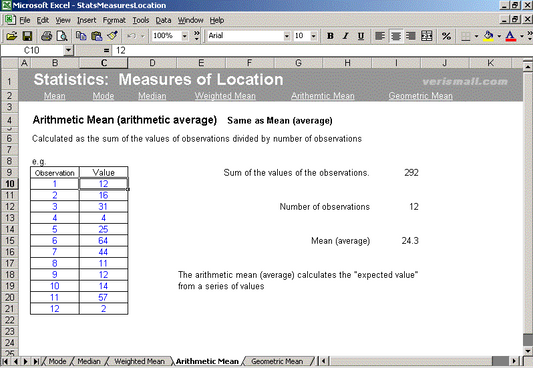Viewport: 533px width, 368px height.
Task: Copy the selection with the Copy icon
Action: (81, 36)
